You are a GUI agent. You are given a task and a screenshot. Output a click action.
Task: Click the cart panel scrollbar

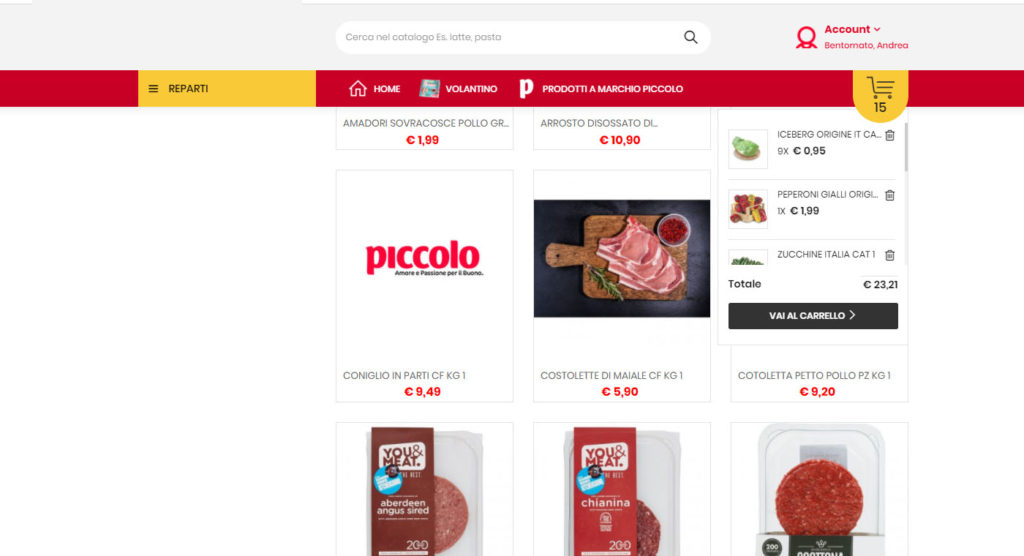click(x=906, y=147)
